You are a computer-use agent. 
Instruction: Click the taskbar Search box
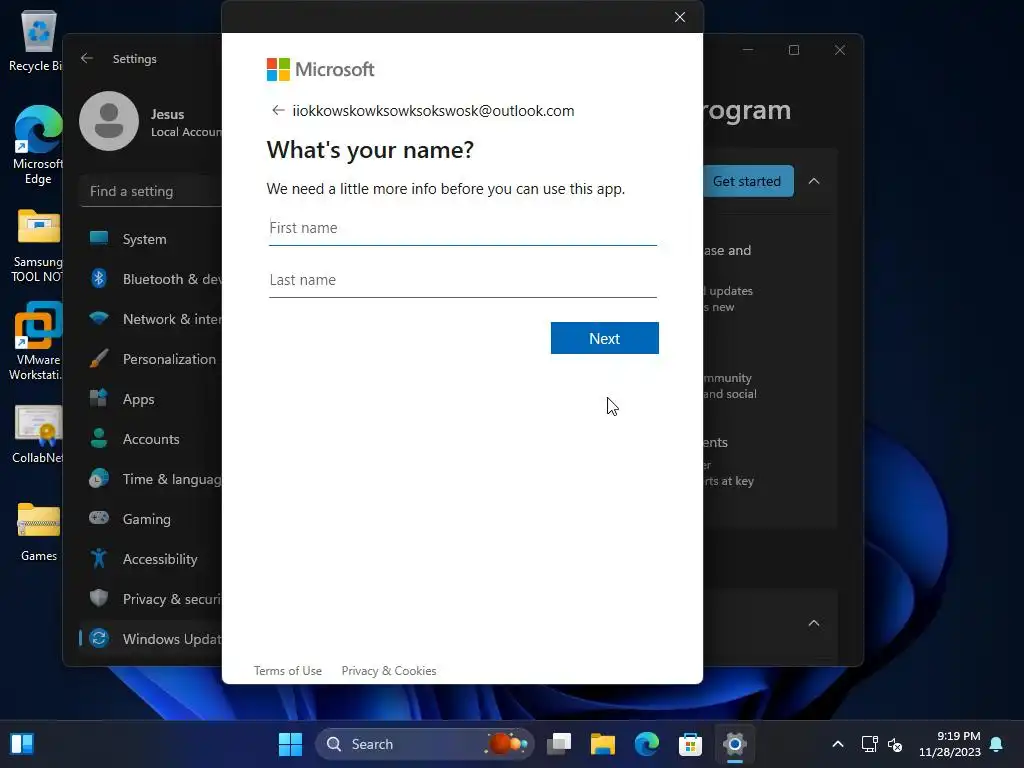click(x=424, y=744)
